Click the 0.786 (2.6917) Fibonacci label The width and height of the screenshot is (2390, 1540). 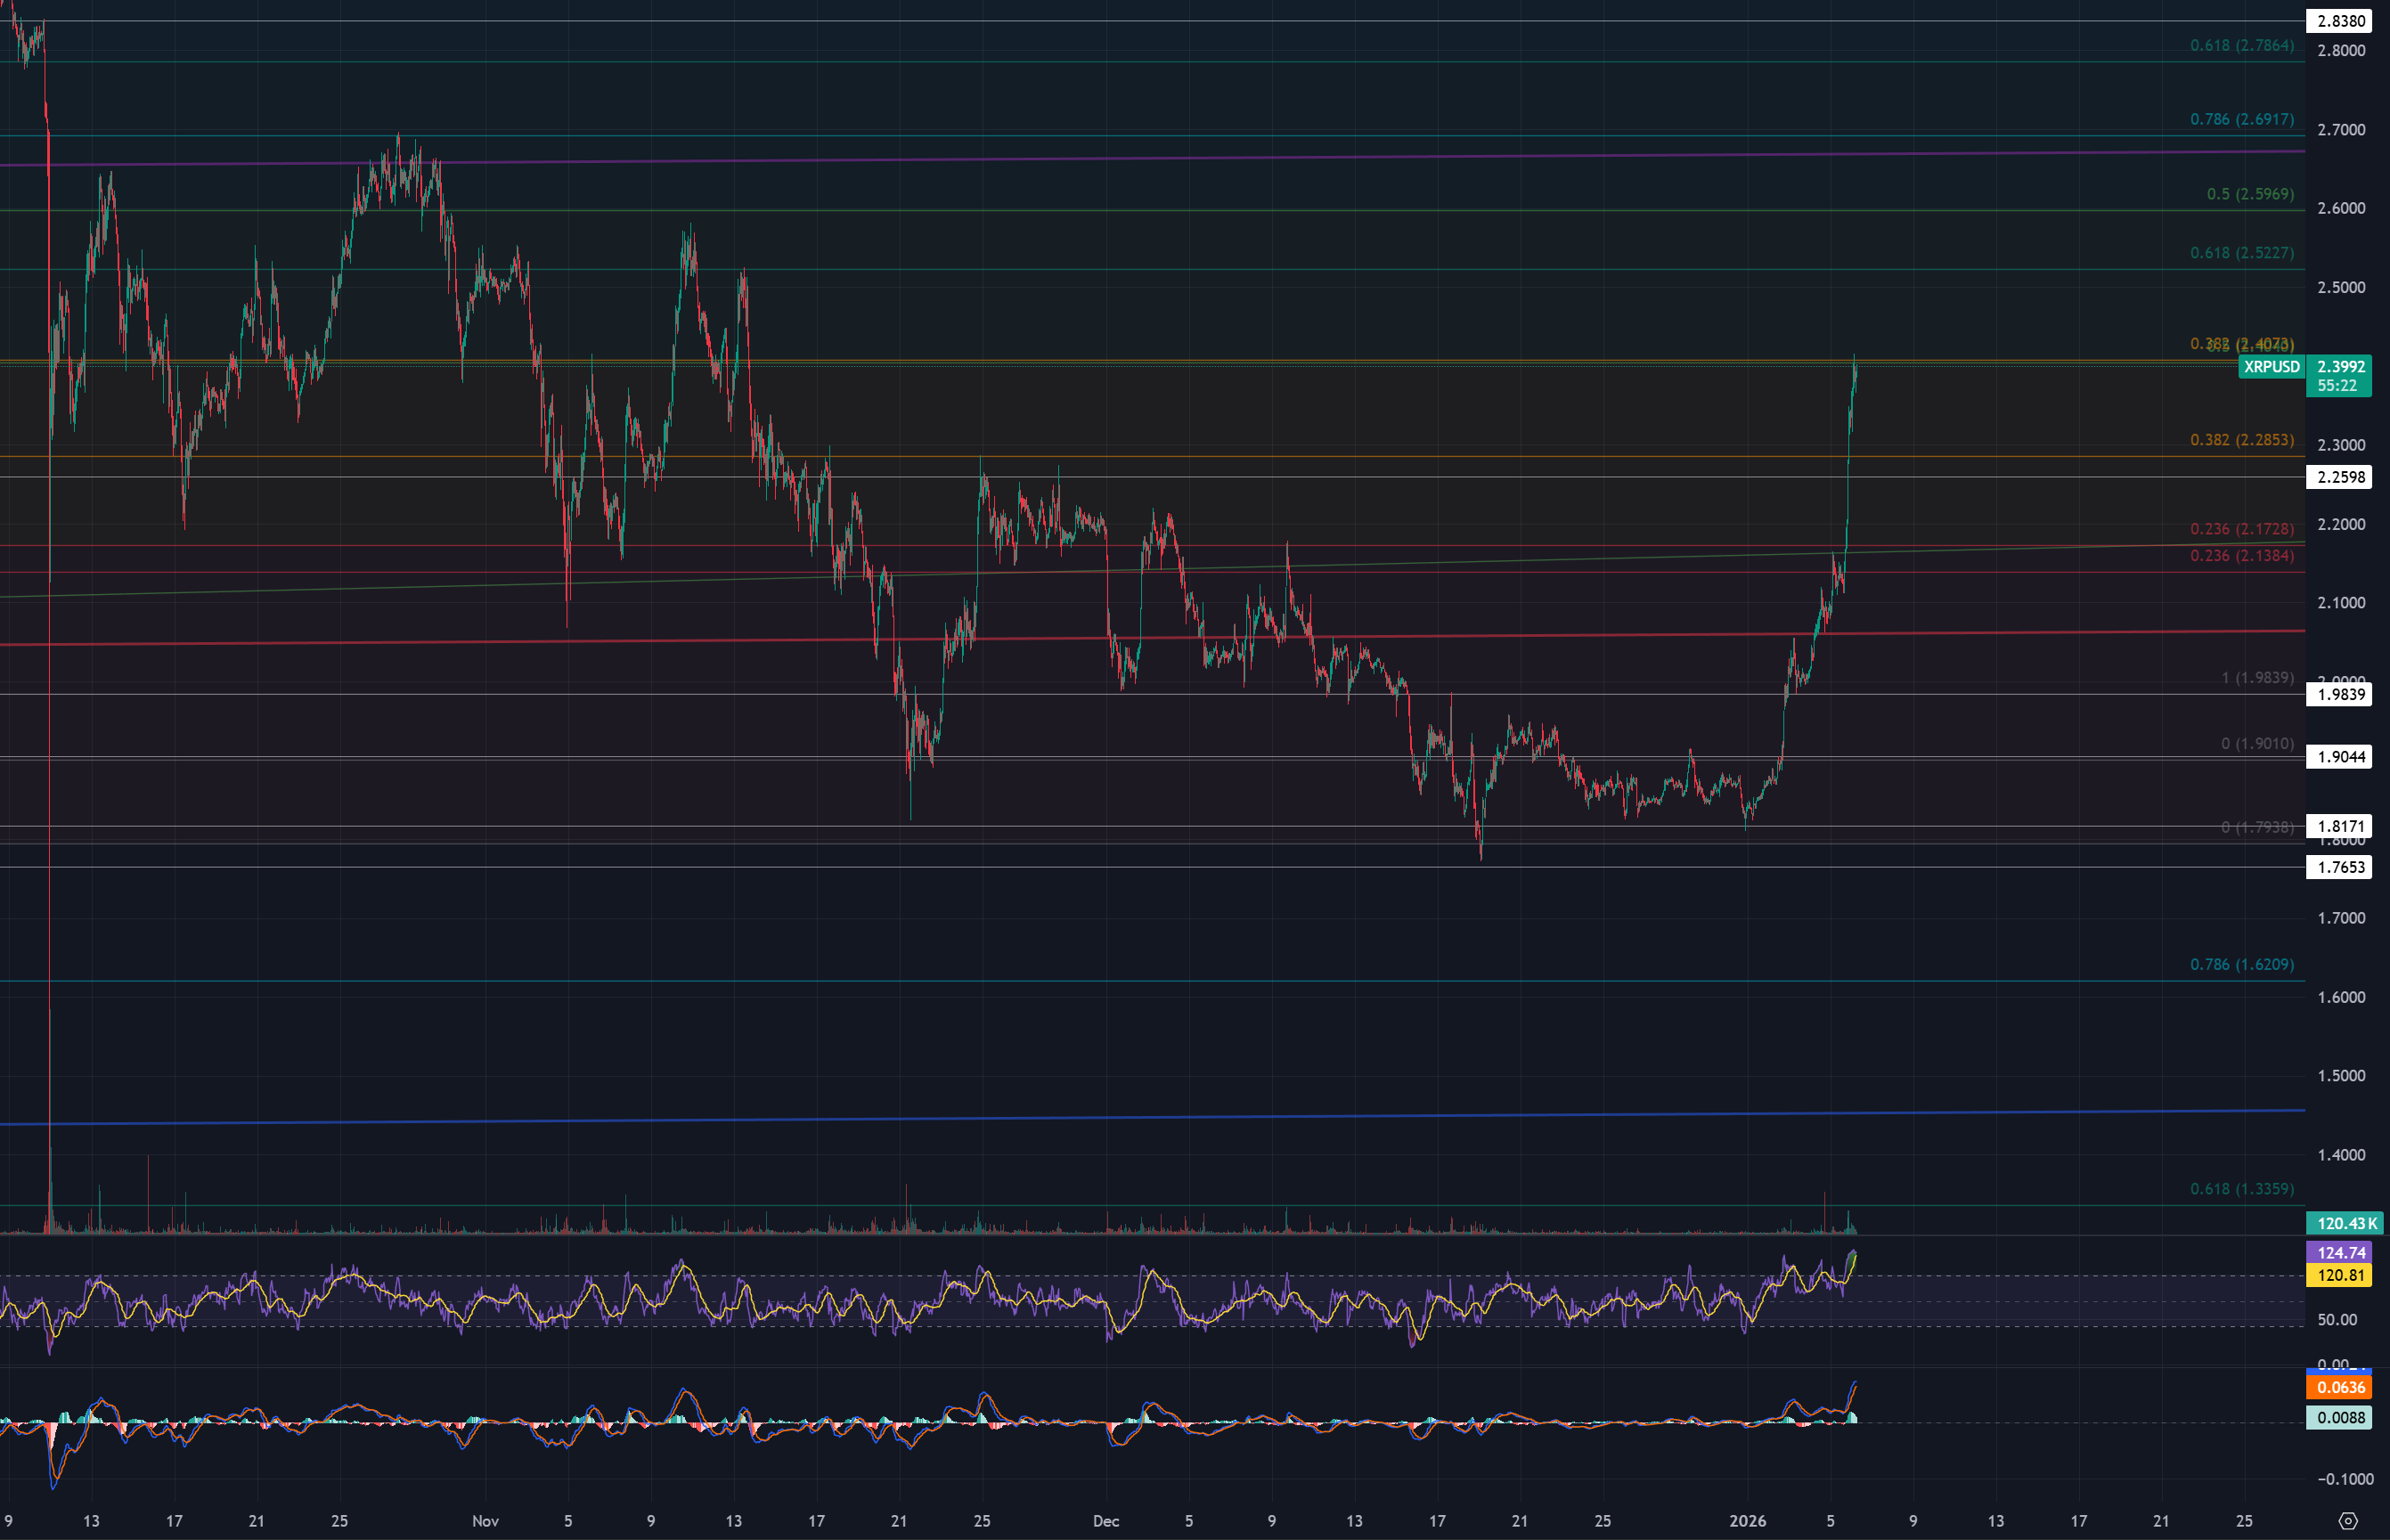point(2242,119)
